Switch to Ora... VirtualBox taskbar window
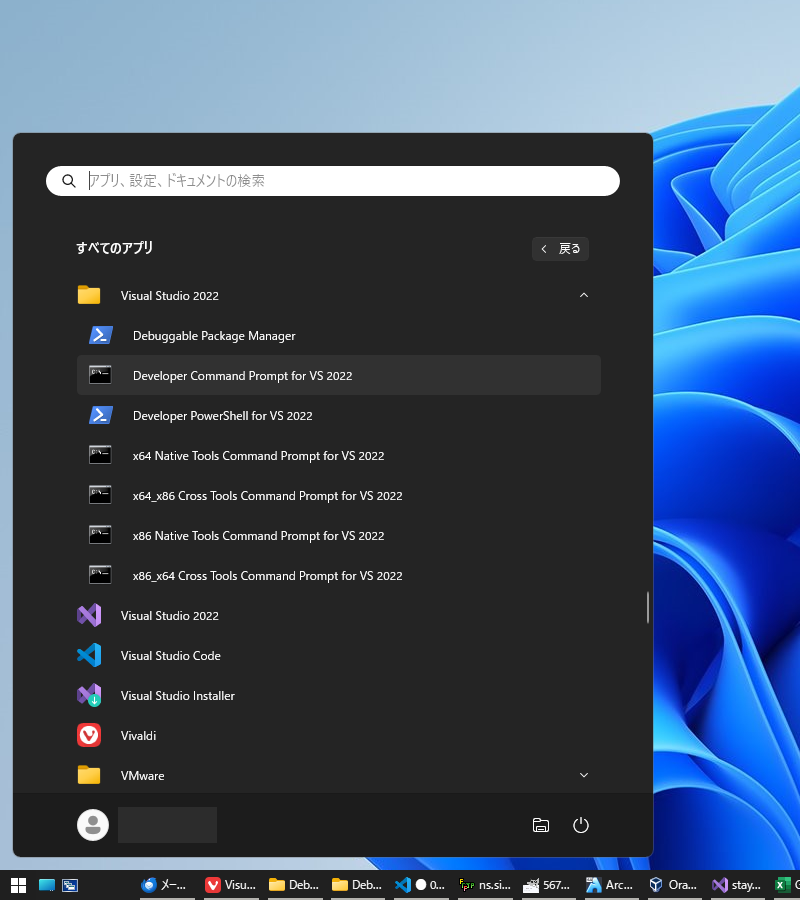This screenshot has width=800, height=900. (673, 885)
